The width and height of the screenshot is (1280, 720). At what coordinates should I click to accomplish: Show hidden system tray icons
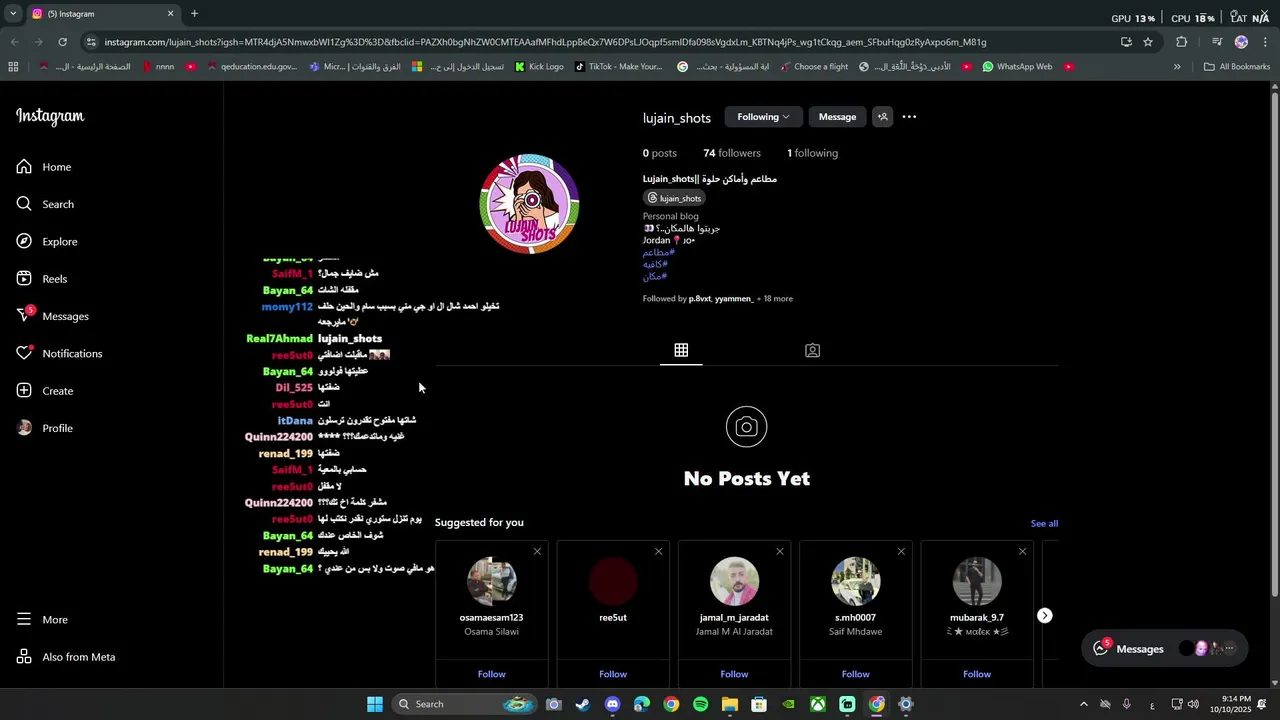[x=1083, y=704]
